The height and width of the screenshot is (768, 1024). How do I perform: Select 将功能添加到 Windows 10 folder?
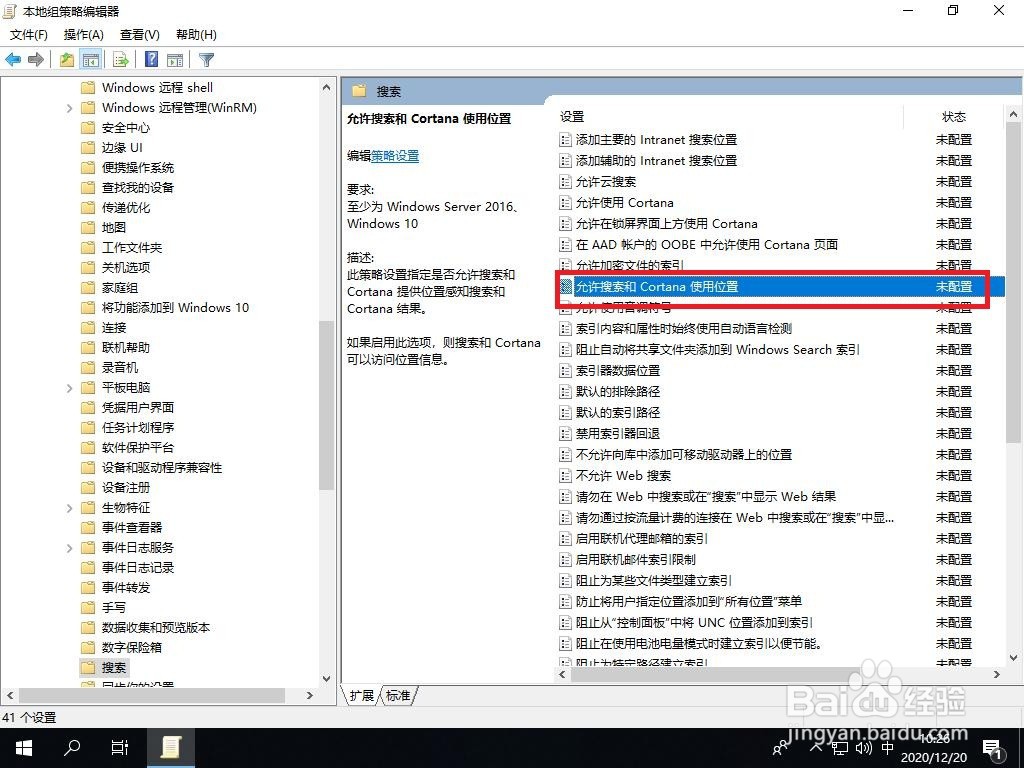click(165, 308)
